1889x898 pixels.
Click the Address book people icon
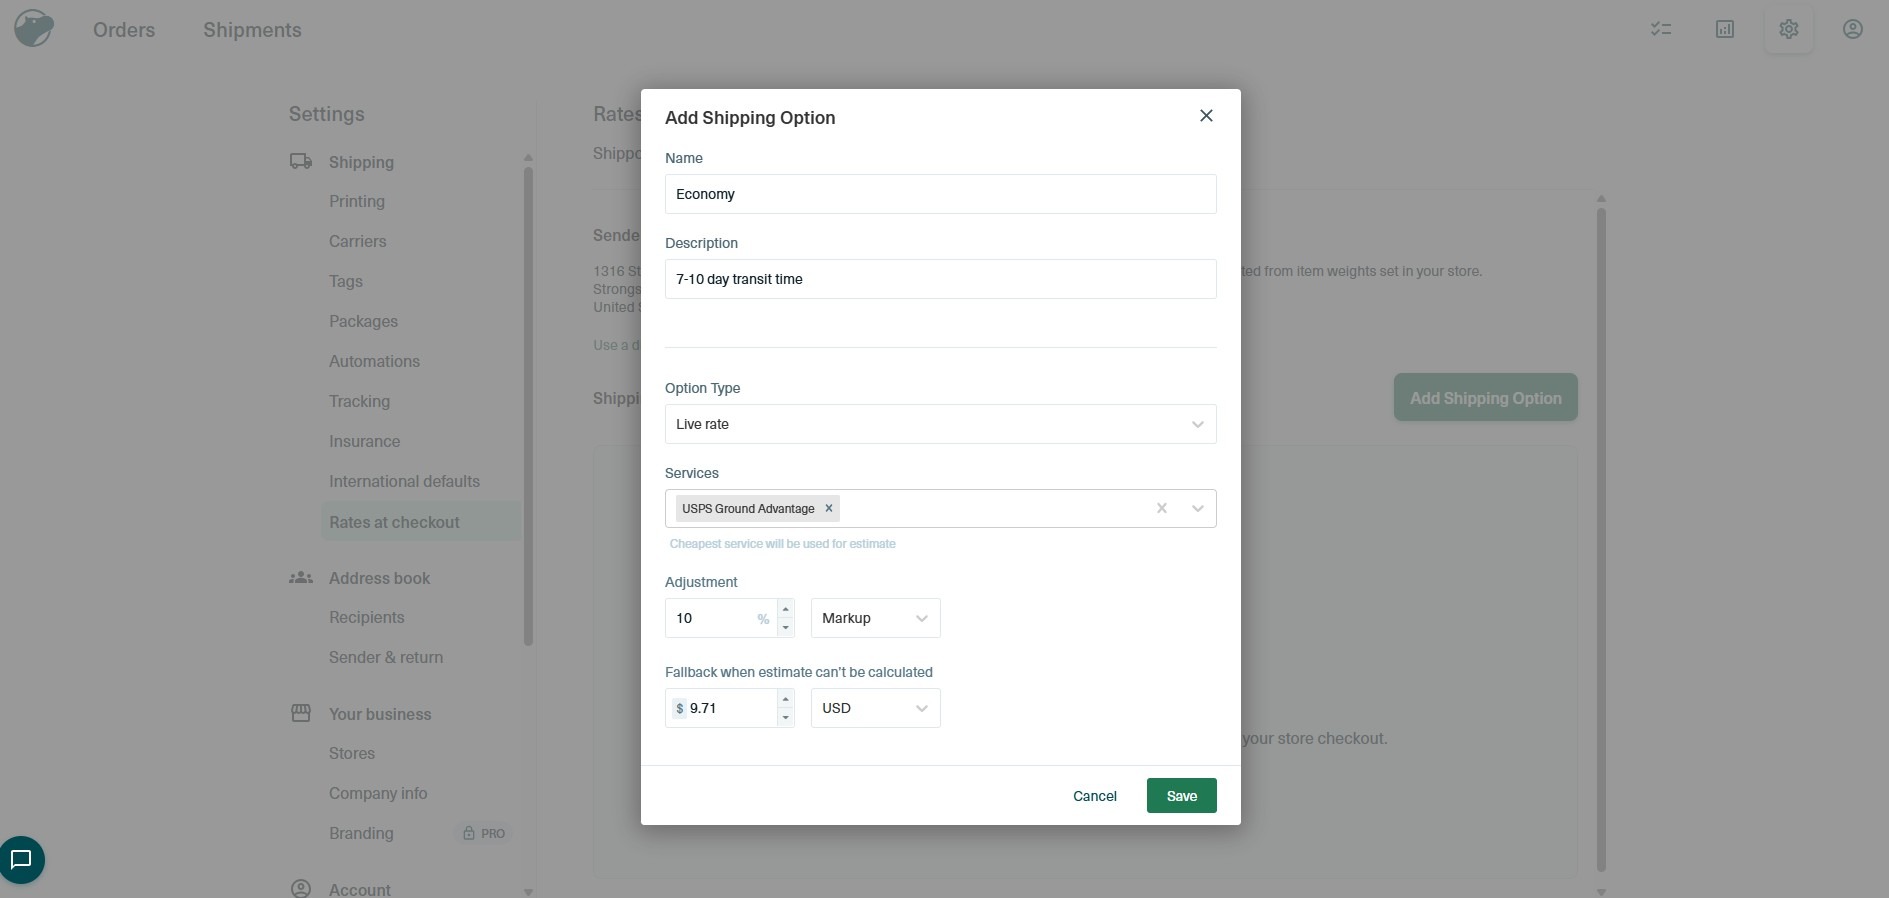pos(301,578)
